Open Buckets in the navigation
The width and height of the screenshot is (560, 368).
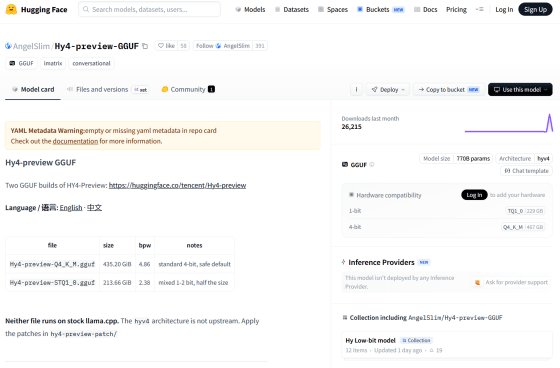[381, 10]
